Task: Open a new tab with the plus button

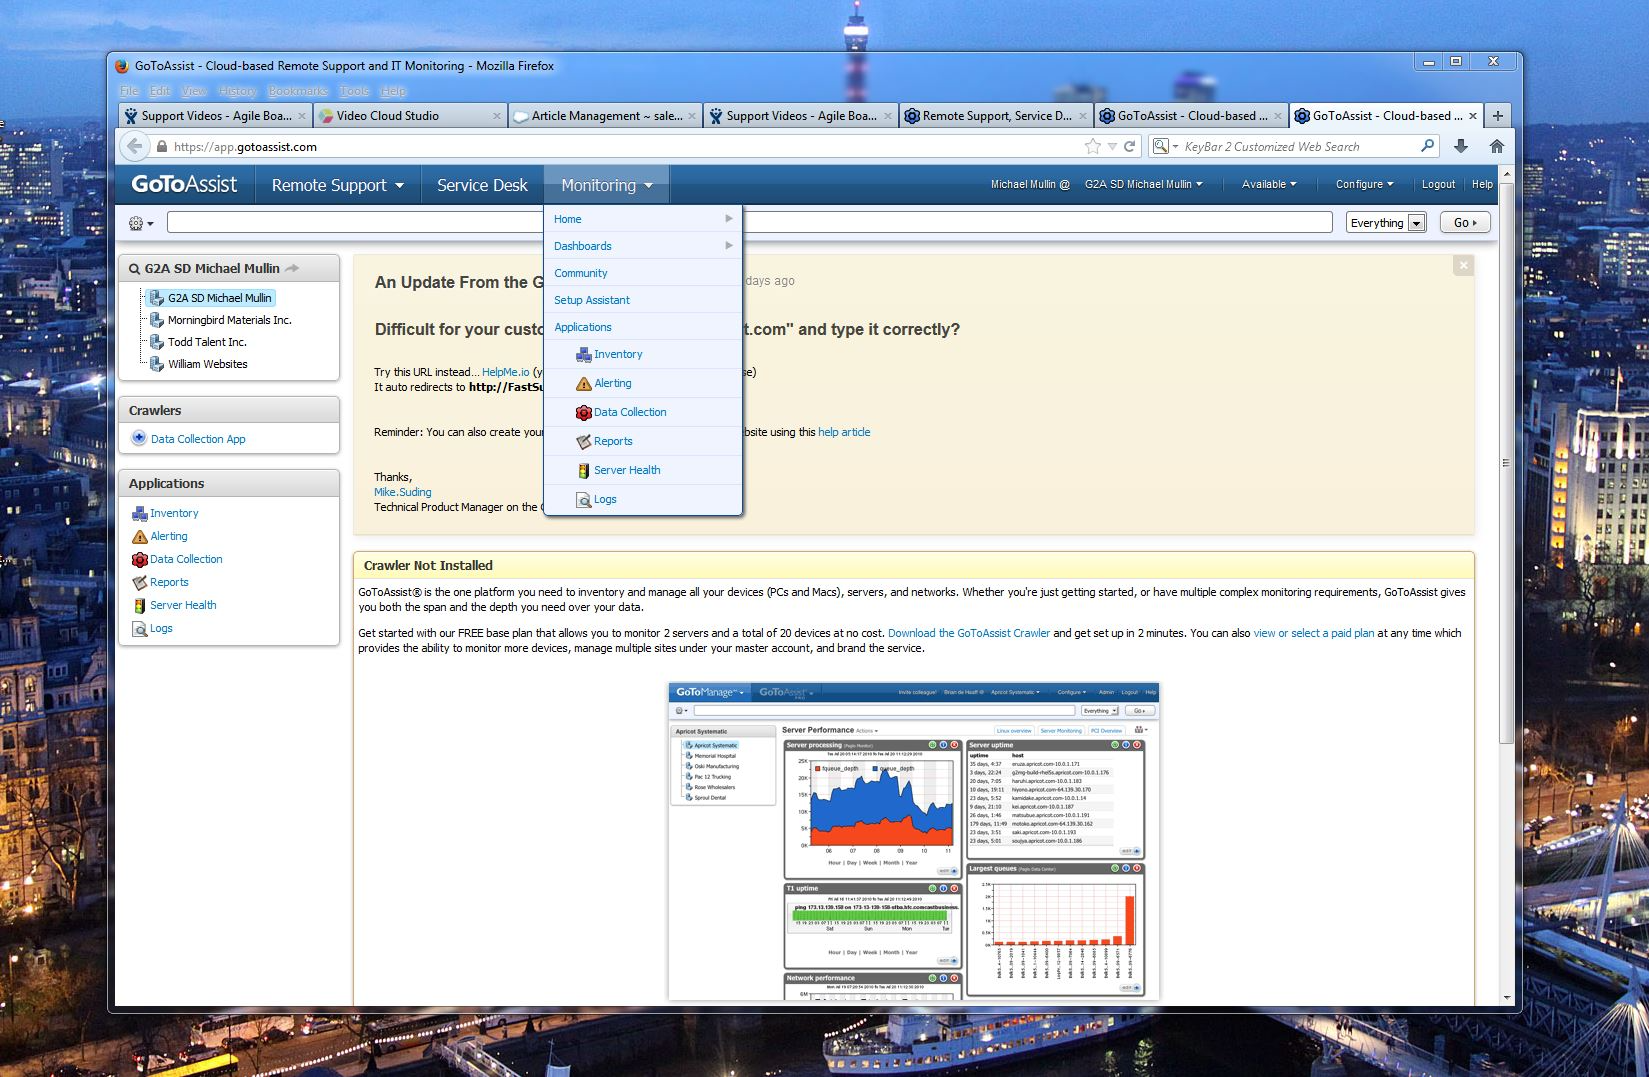Action: (1498, 115)
